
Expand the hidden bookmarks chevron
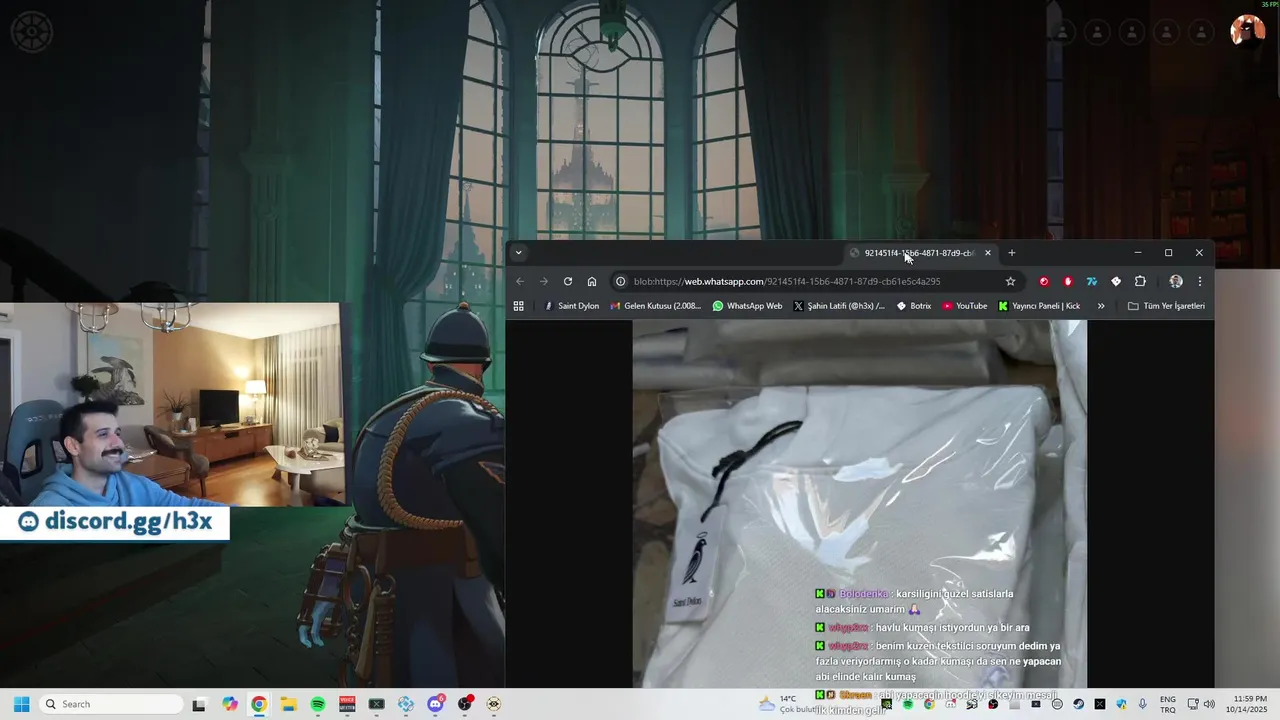(x=1101, y=306)
